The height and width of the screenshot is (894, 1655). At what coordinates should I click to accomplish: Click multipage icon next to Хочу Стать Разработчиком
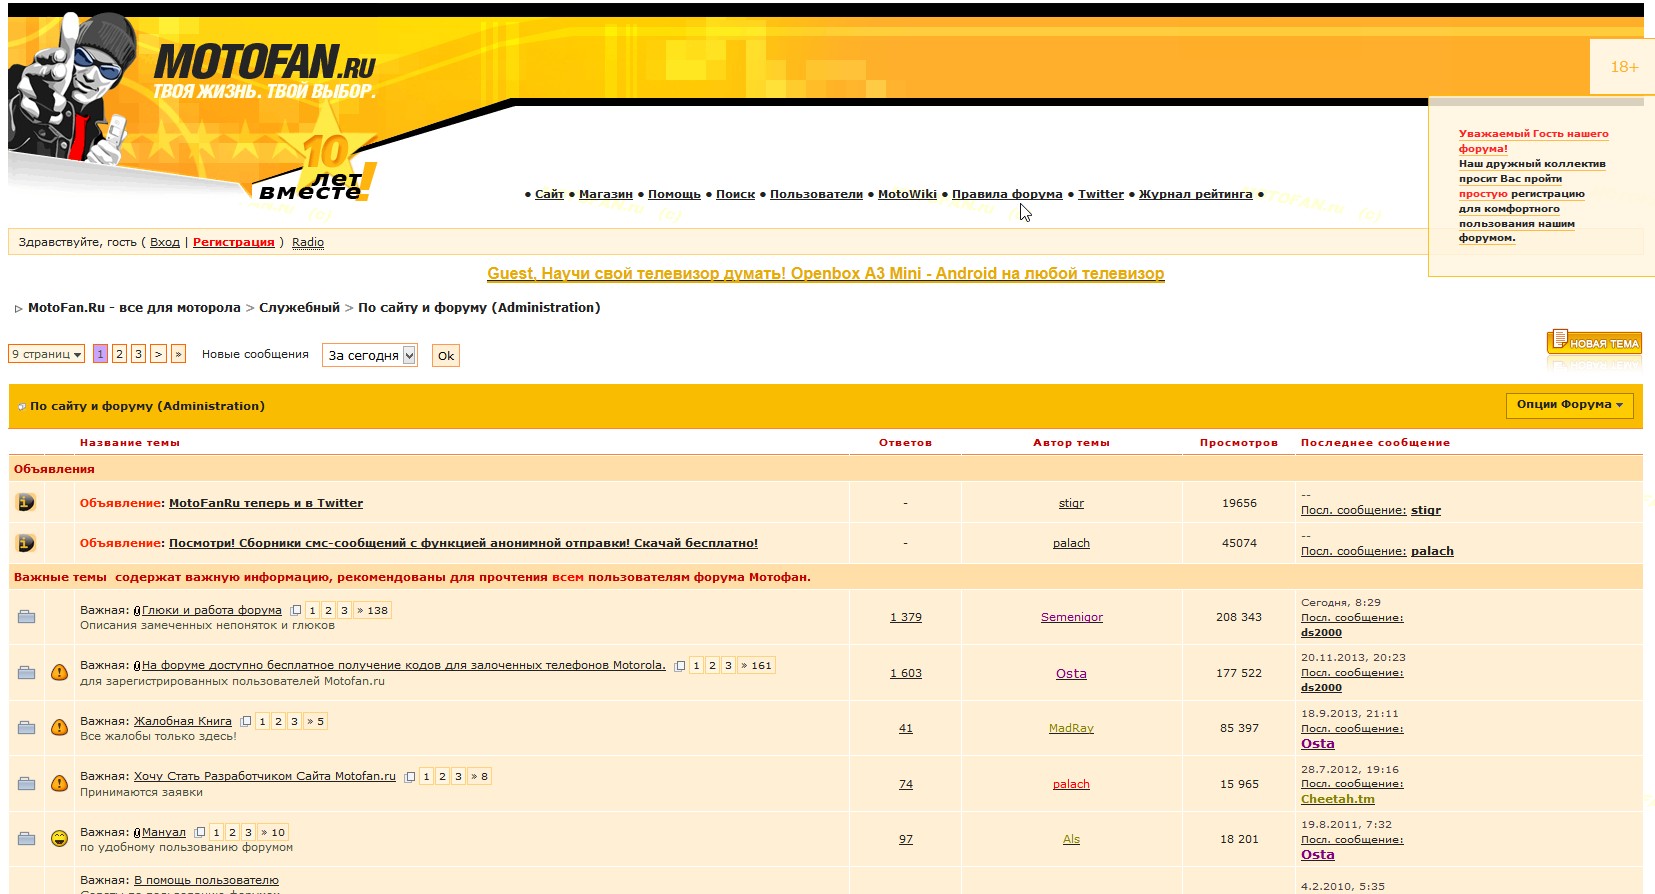[410, 777]
